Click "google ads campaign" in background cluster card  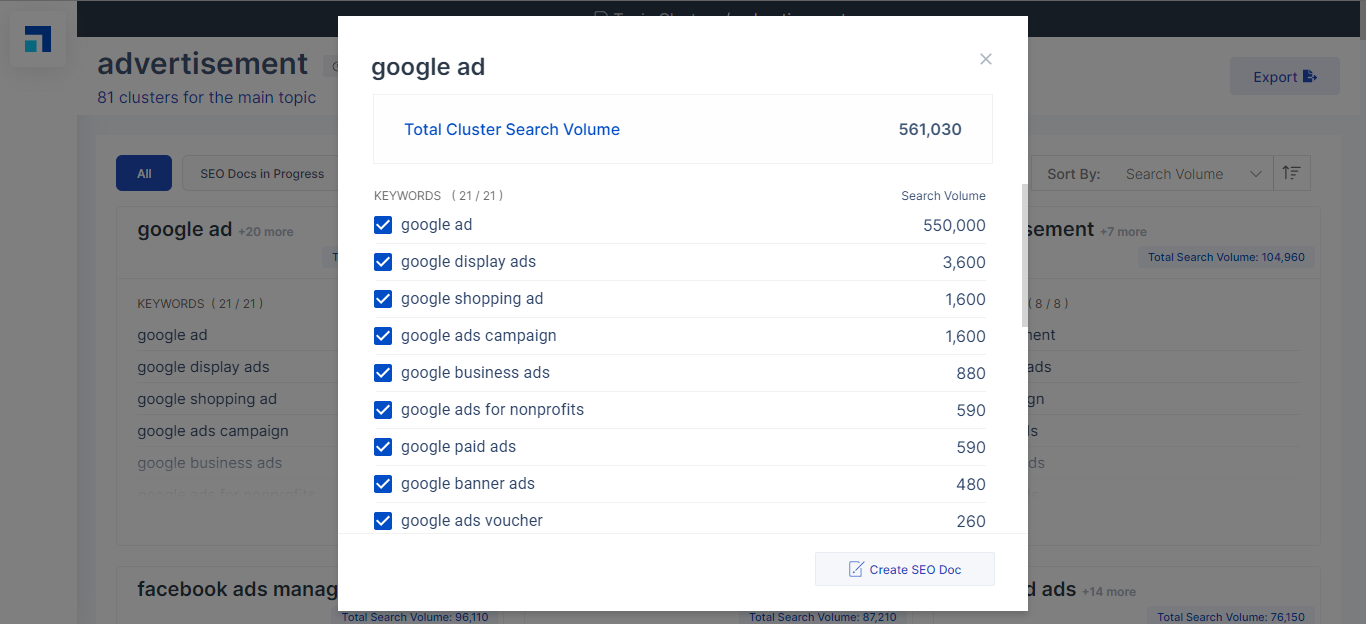point(213,431)
